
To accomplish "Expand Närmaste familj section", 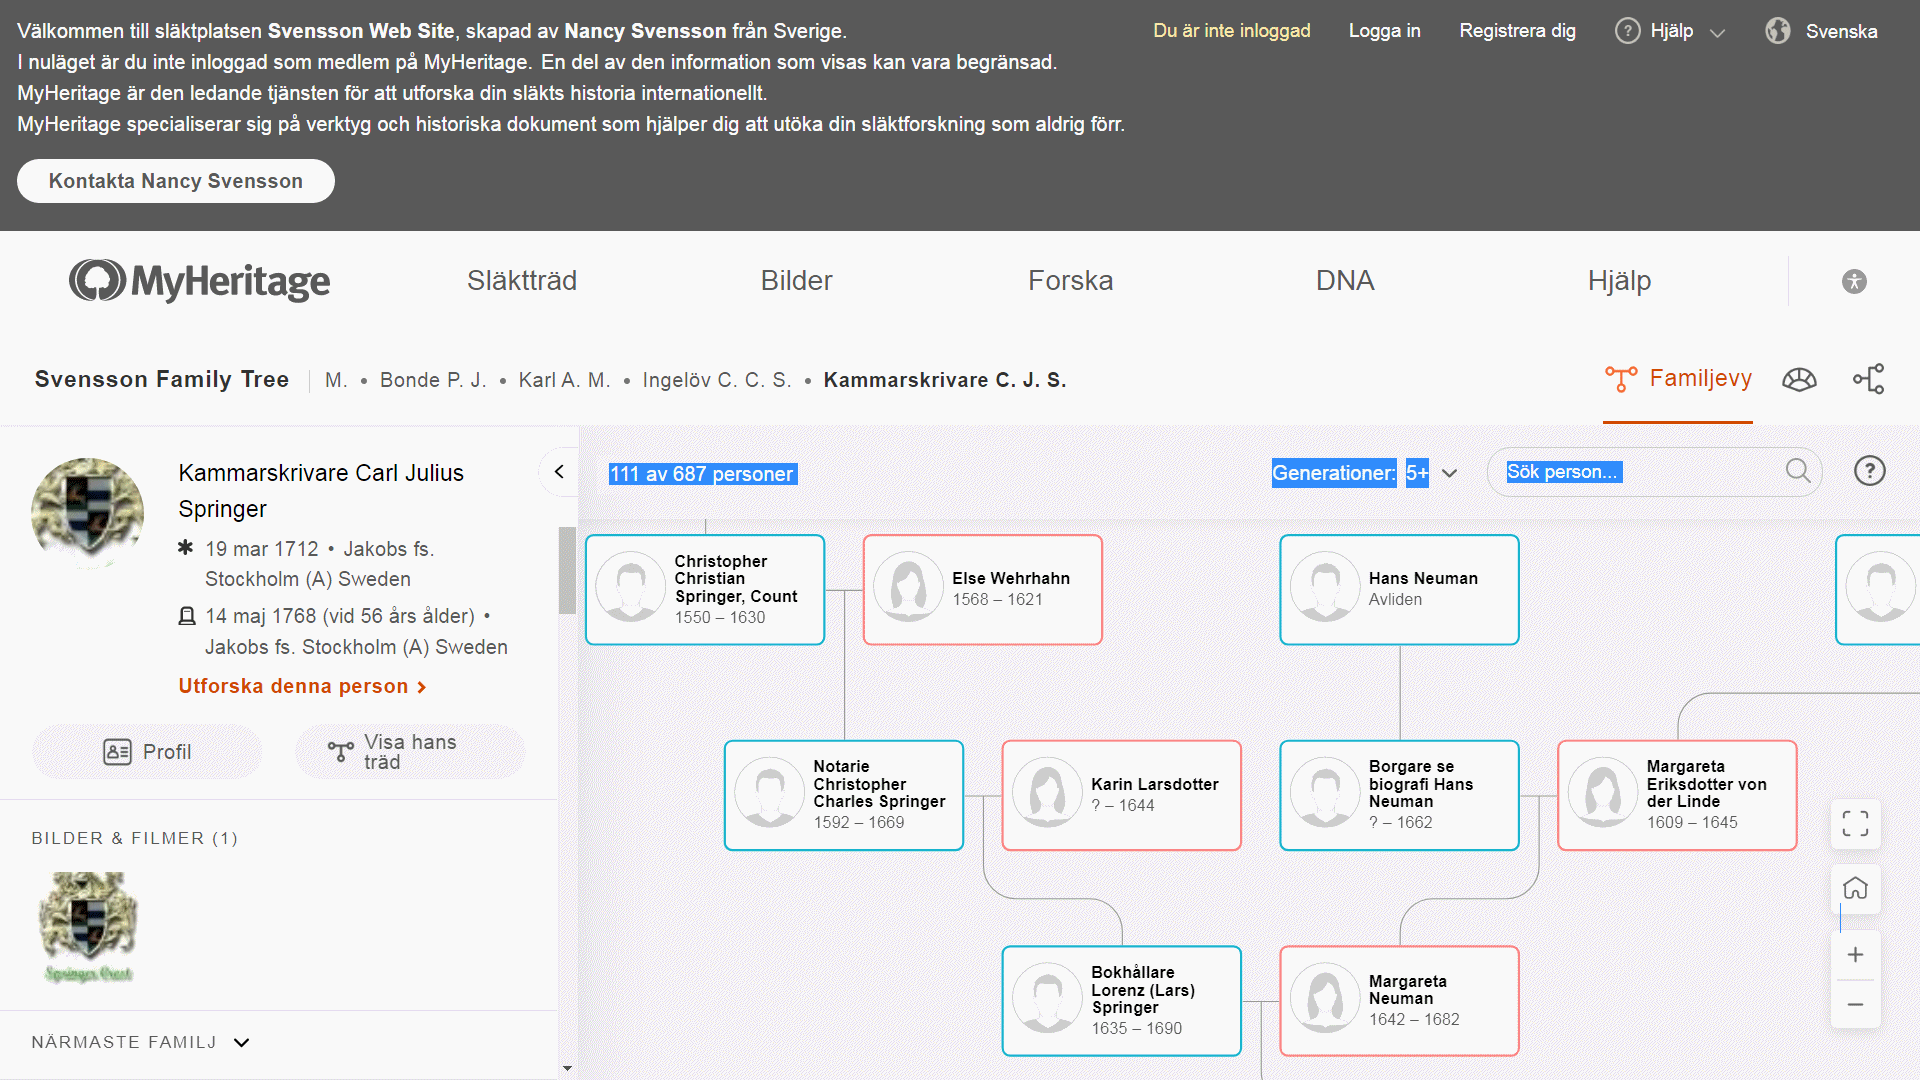I will (x=141, y=1042).
